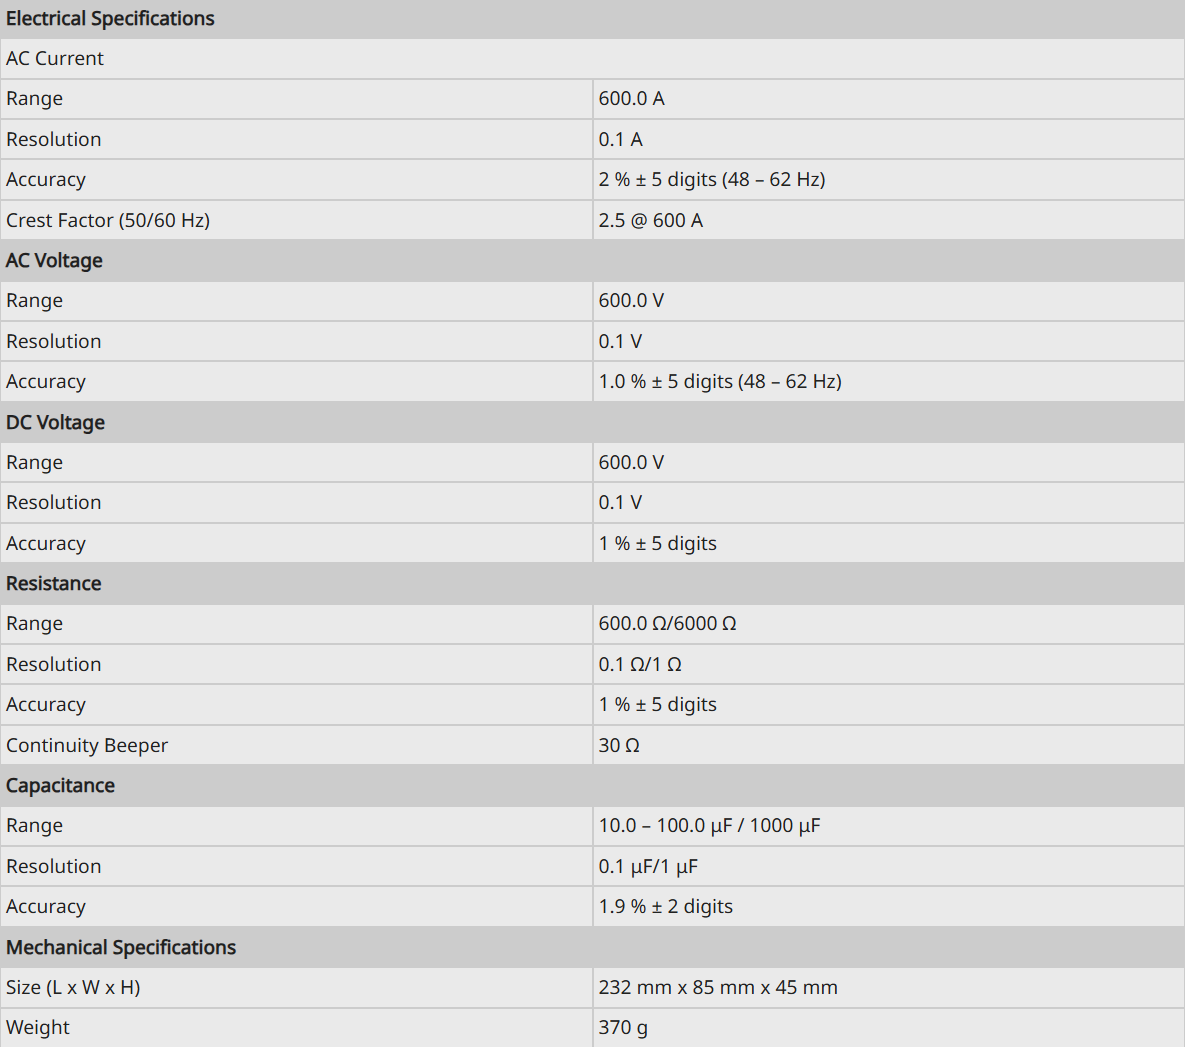The width and height of the screenshot is (1185, 1047).
Task: Click the Electrical Specifications header
Action: (x=110, y=18)
